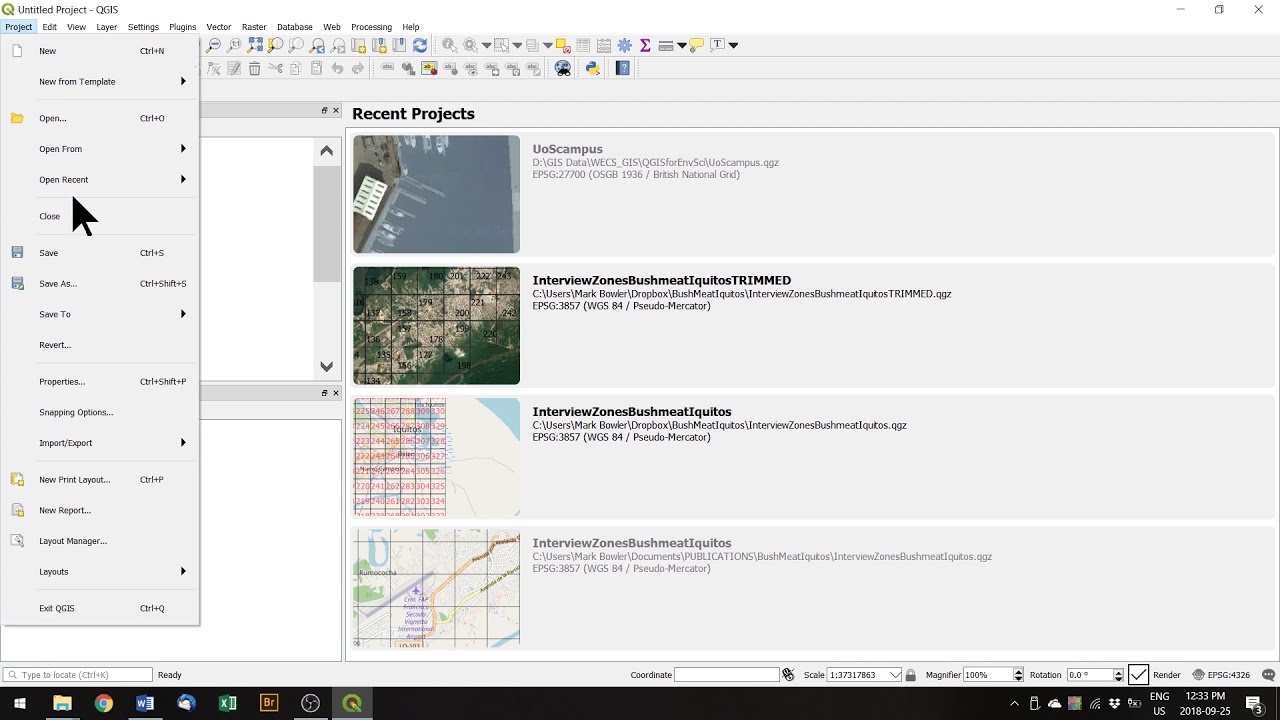Click the upper panel scroll-down arrow
Image resolution: width=1280 pixels, height=720 pixels.
(x=326, y=367)
